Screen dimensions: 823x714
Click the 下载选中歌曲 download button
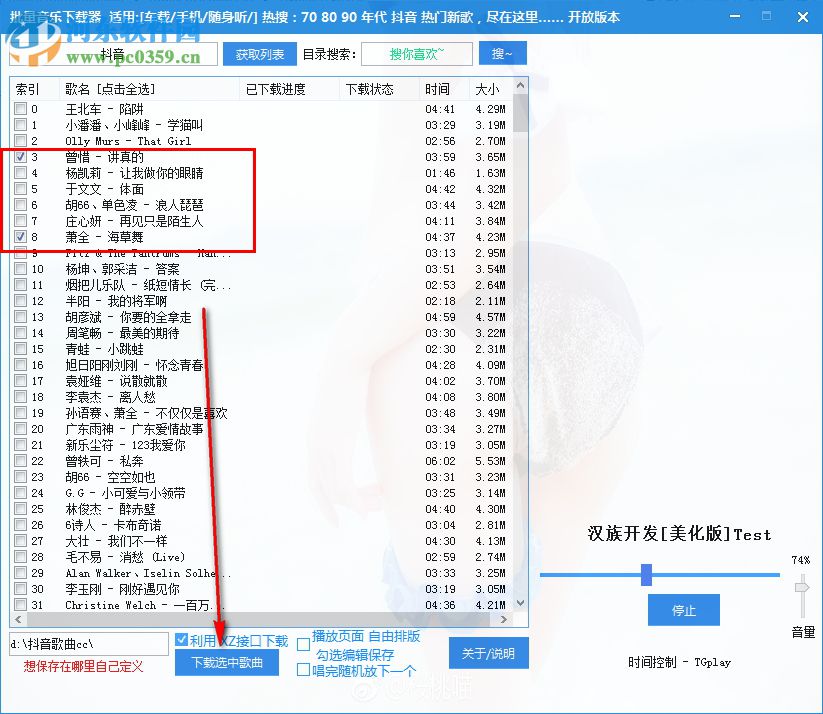click(225, 661)
